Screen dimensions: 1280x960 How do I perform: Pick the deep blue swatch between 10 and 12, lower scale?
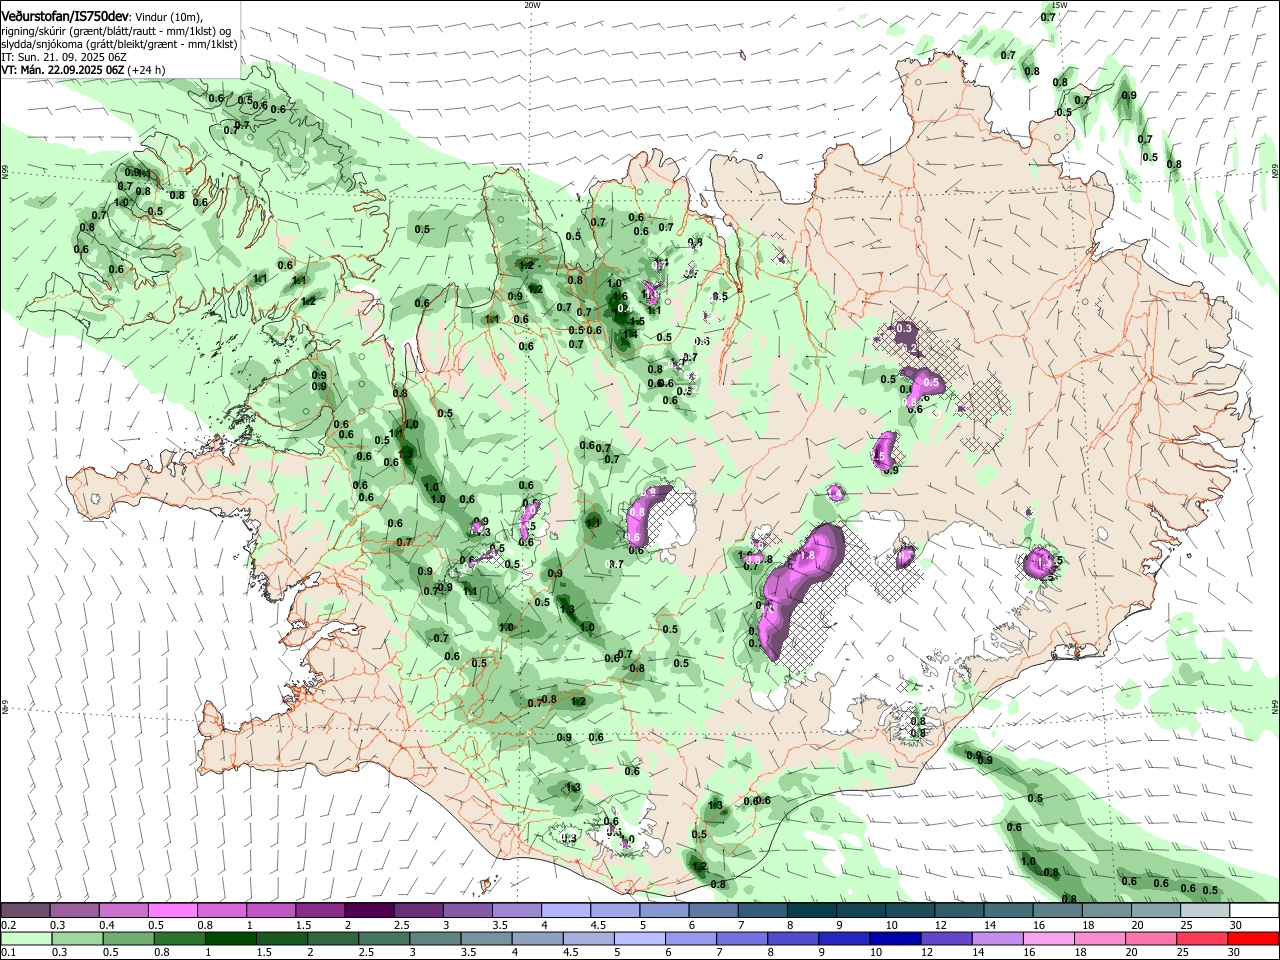pyautogui.click(x=896, y=938)
